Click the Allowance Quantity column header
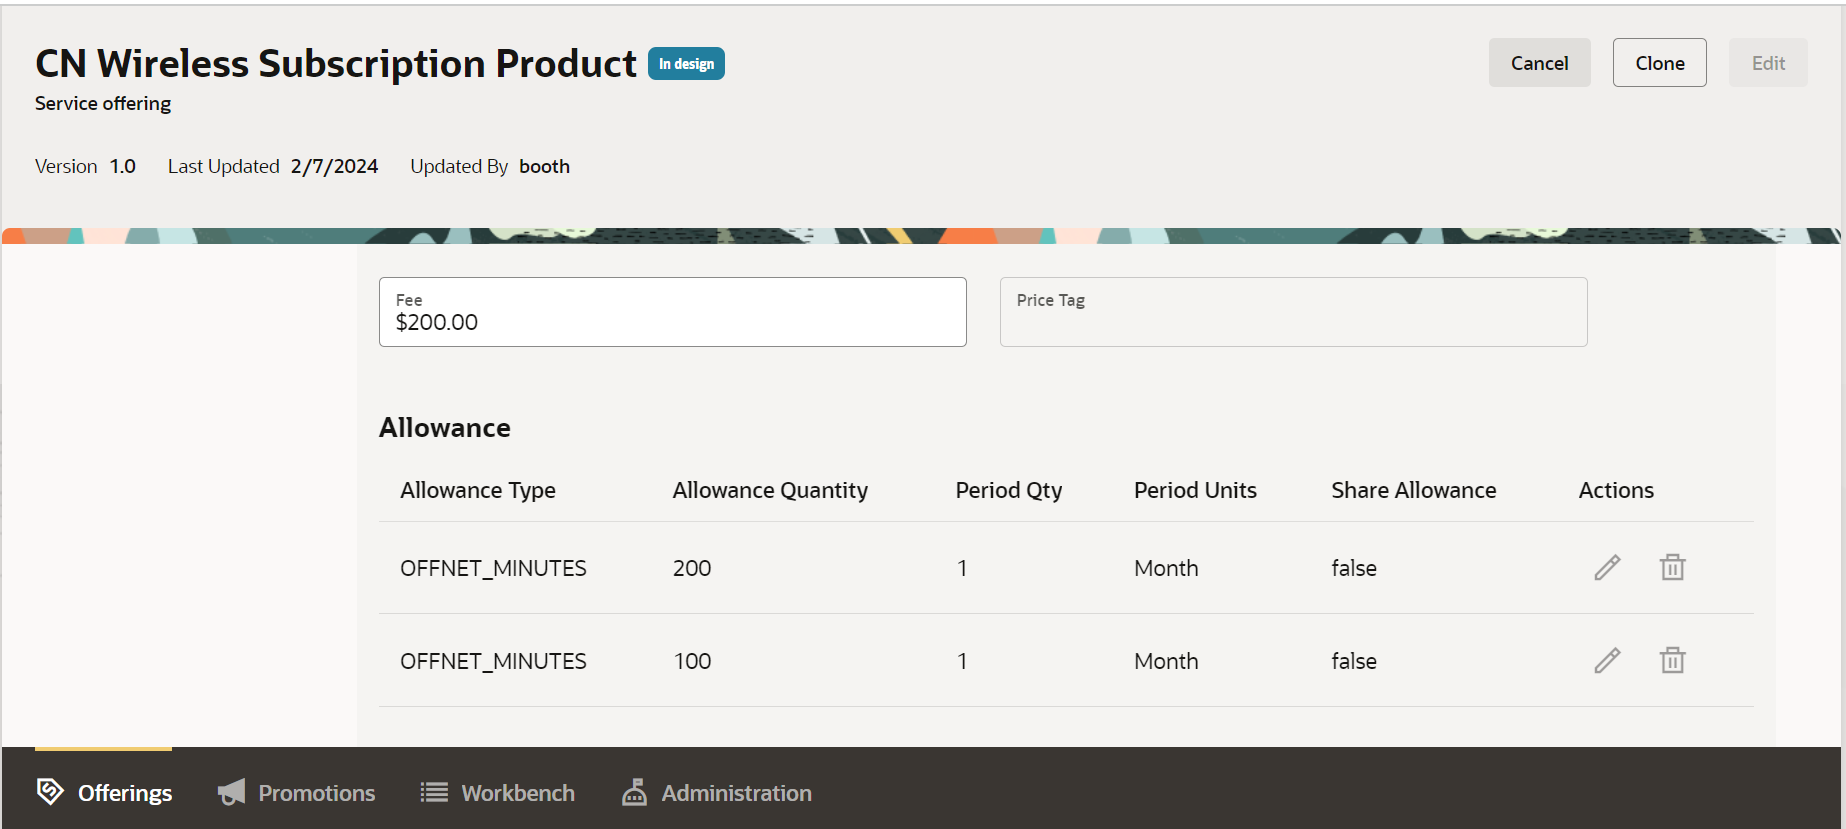The height and width of the screenshot is (829, 1846). coord(770,490)
